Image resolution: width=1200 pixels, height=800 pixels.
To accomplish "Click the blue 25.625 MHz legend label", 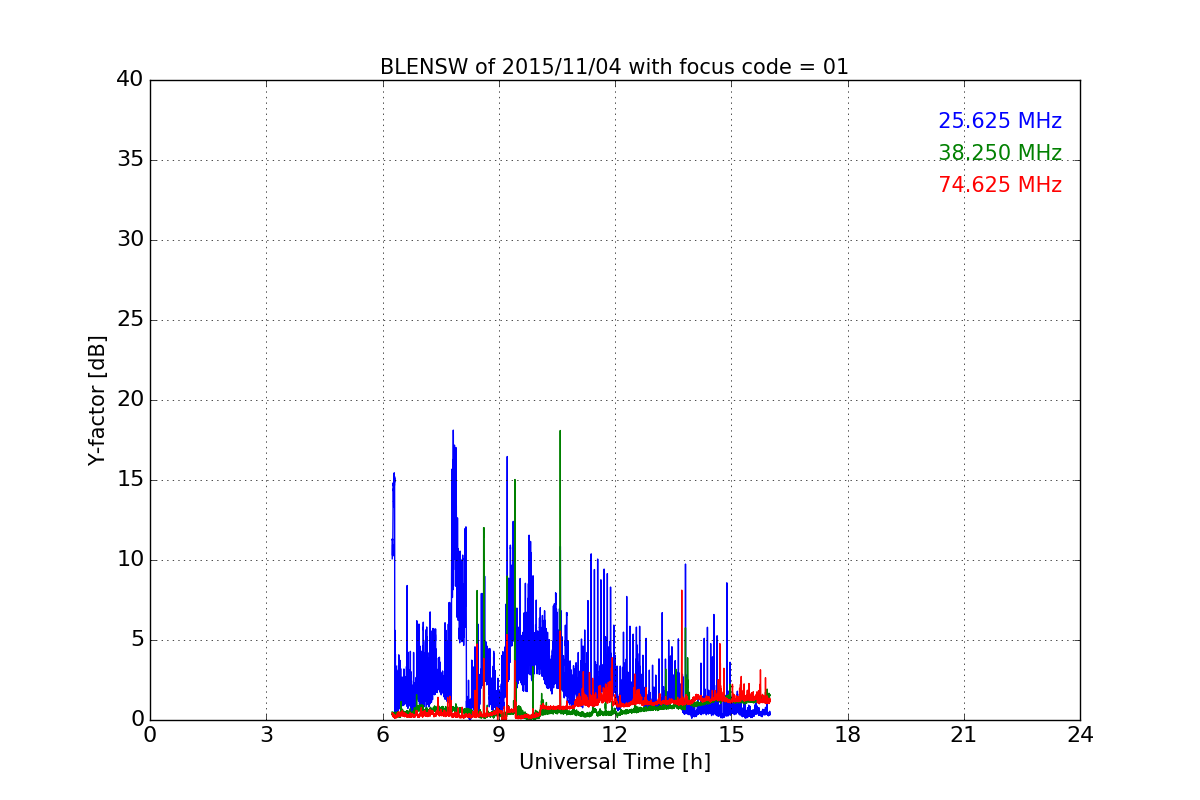I will point(999,121).
